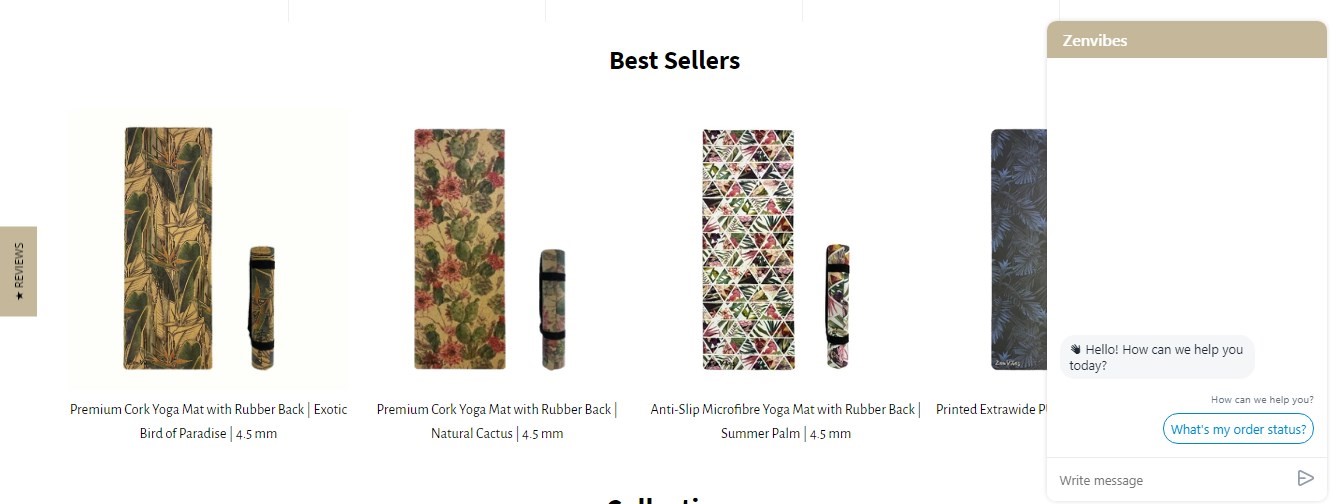The image size is (1343, 504).
Task: Click the 'Best Sellers' heading
Action: [x=675, y=60]
